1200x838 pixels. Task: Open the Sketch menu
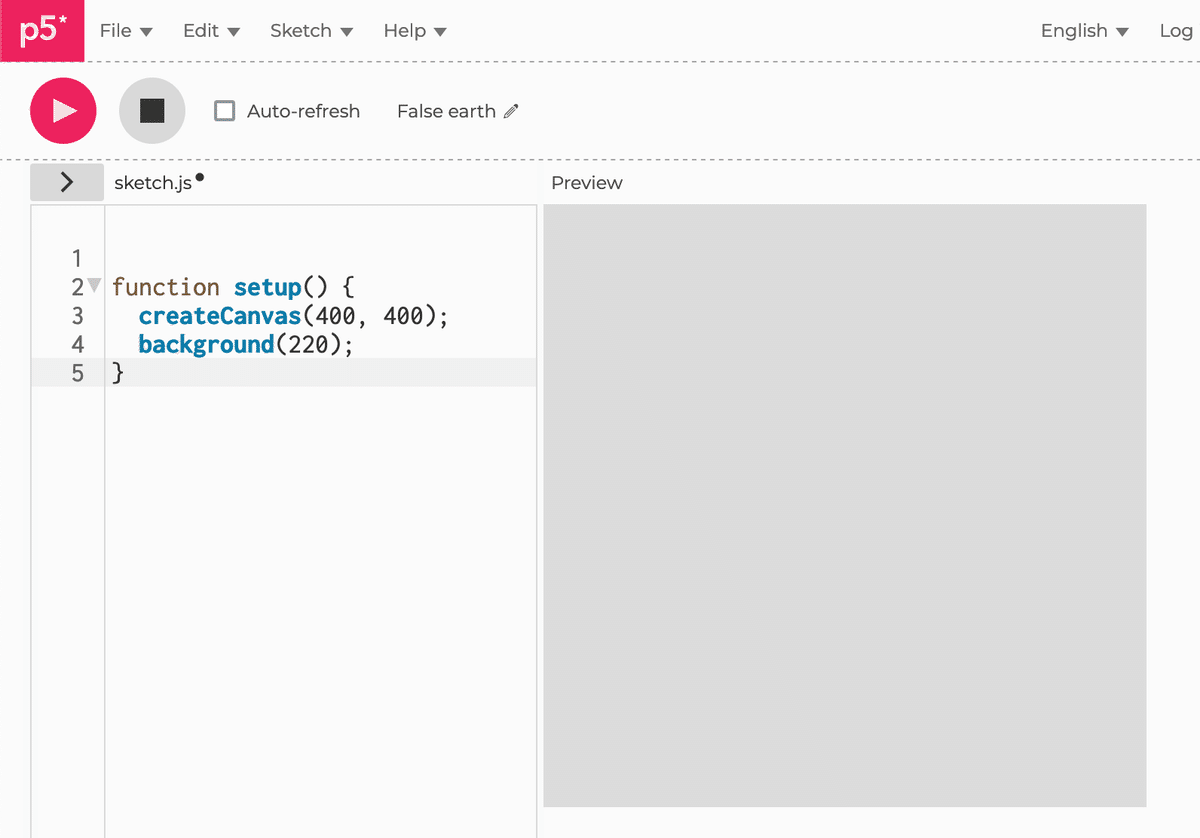pyautogui.click(x=311, y=31)
